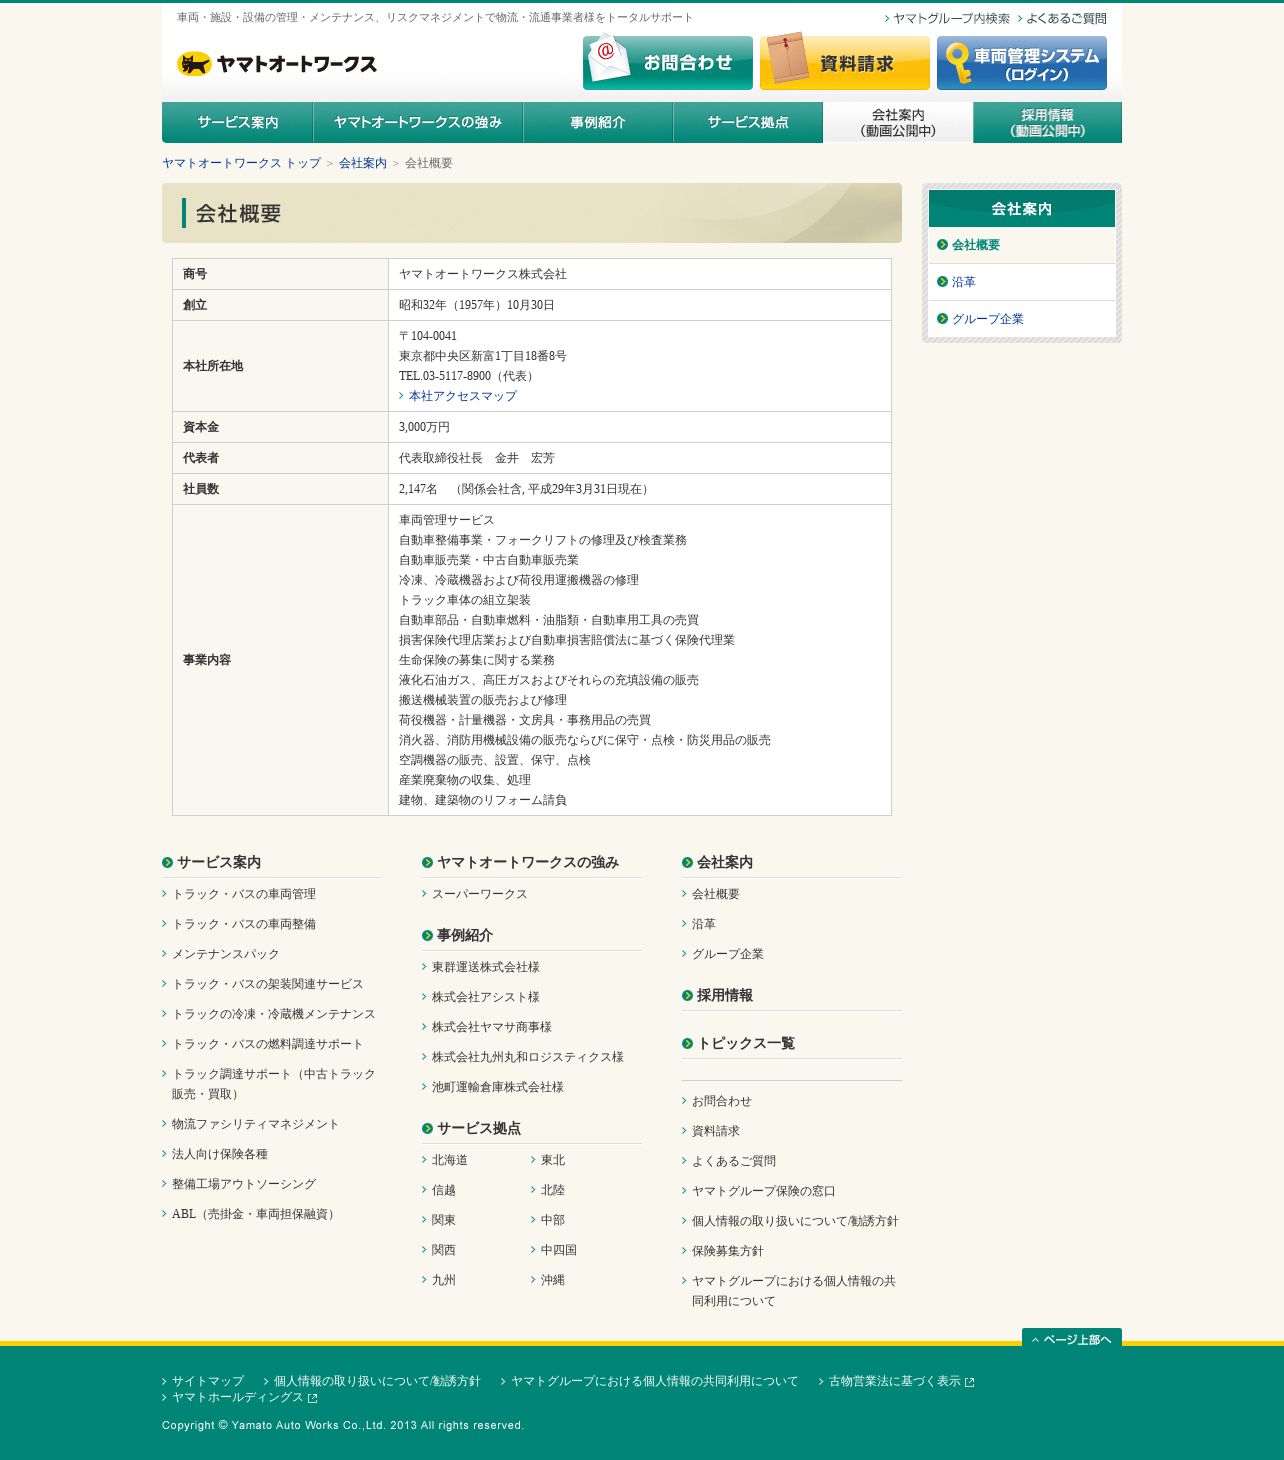Screen dimensions: 1284x1460
Task: Go to the サービス拠点 navigation tab
Action: click(748, 122)
